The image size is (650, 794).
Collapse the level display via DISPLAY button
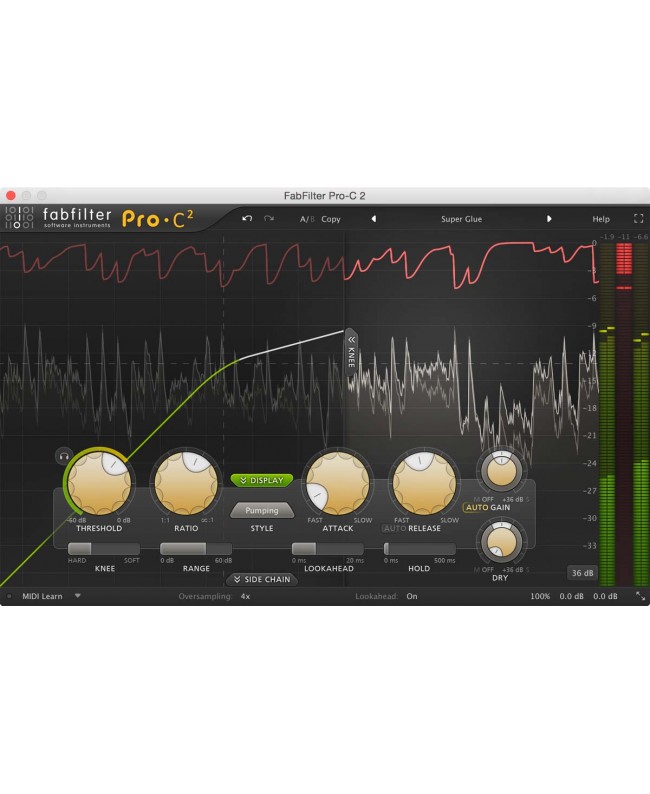(262, 480)
